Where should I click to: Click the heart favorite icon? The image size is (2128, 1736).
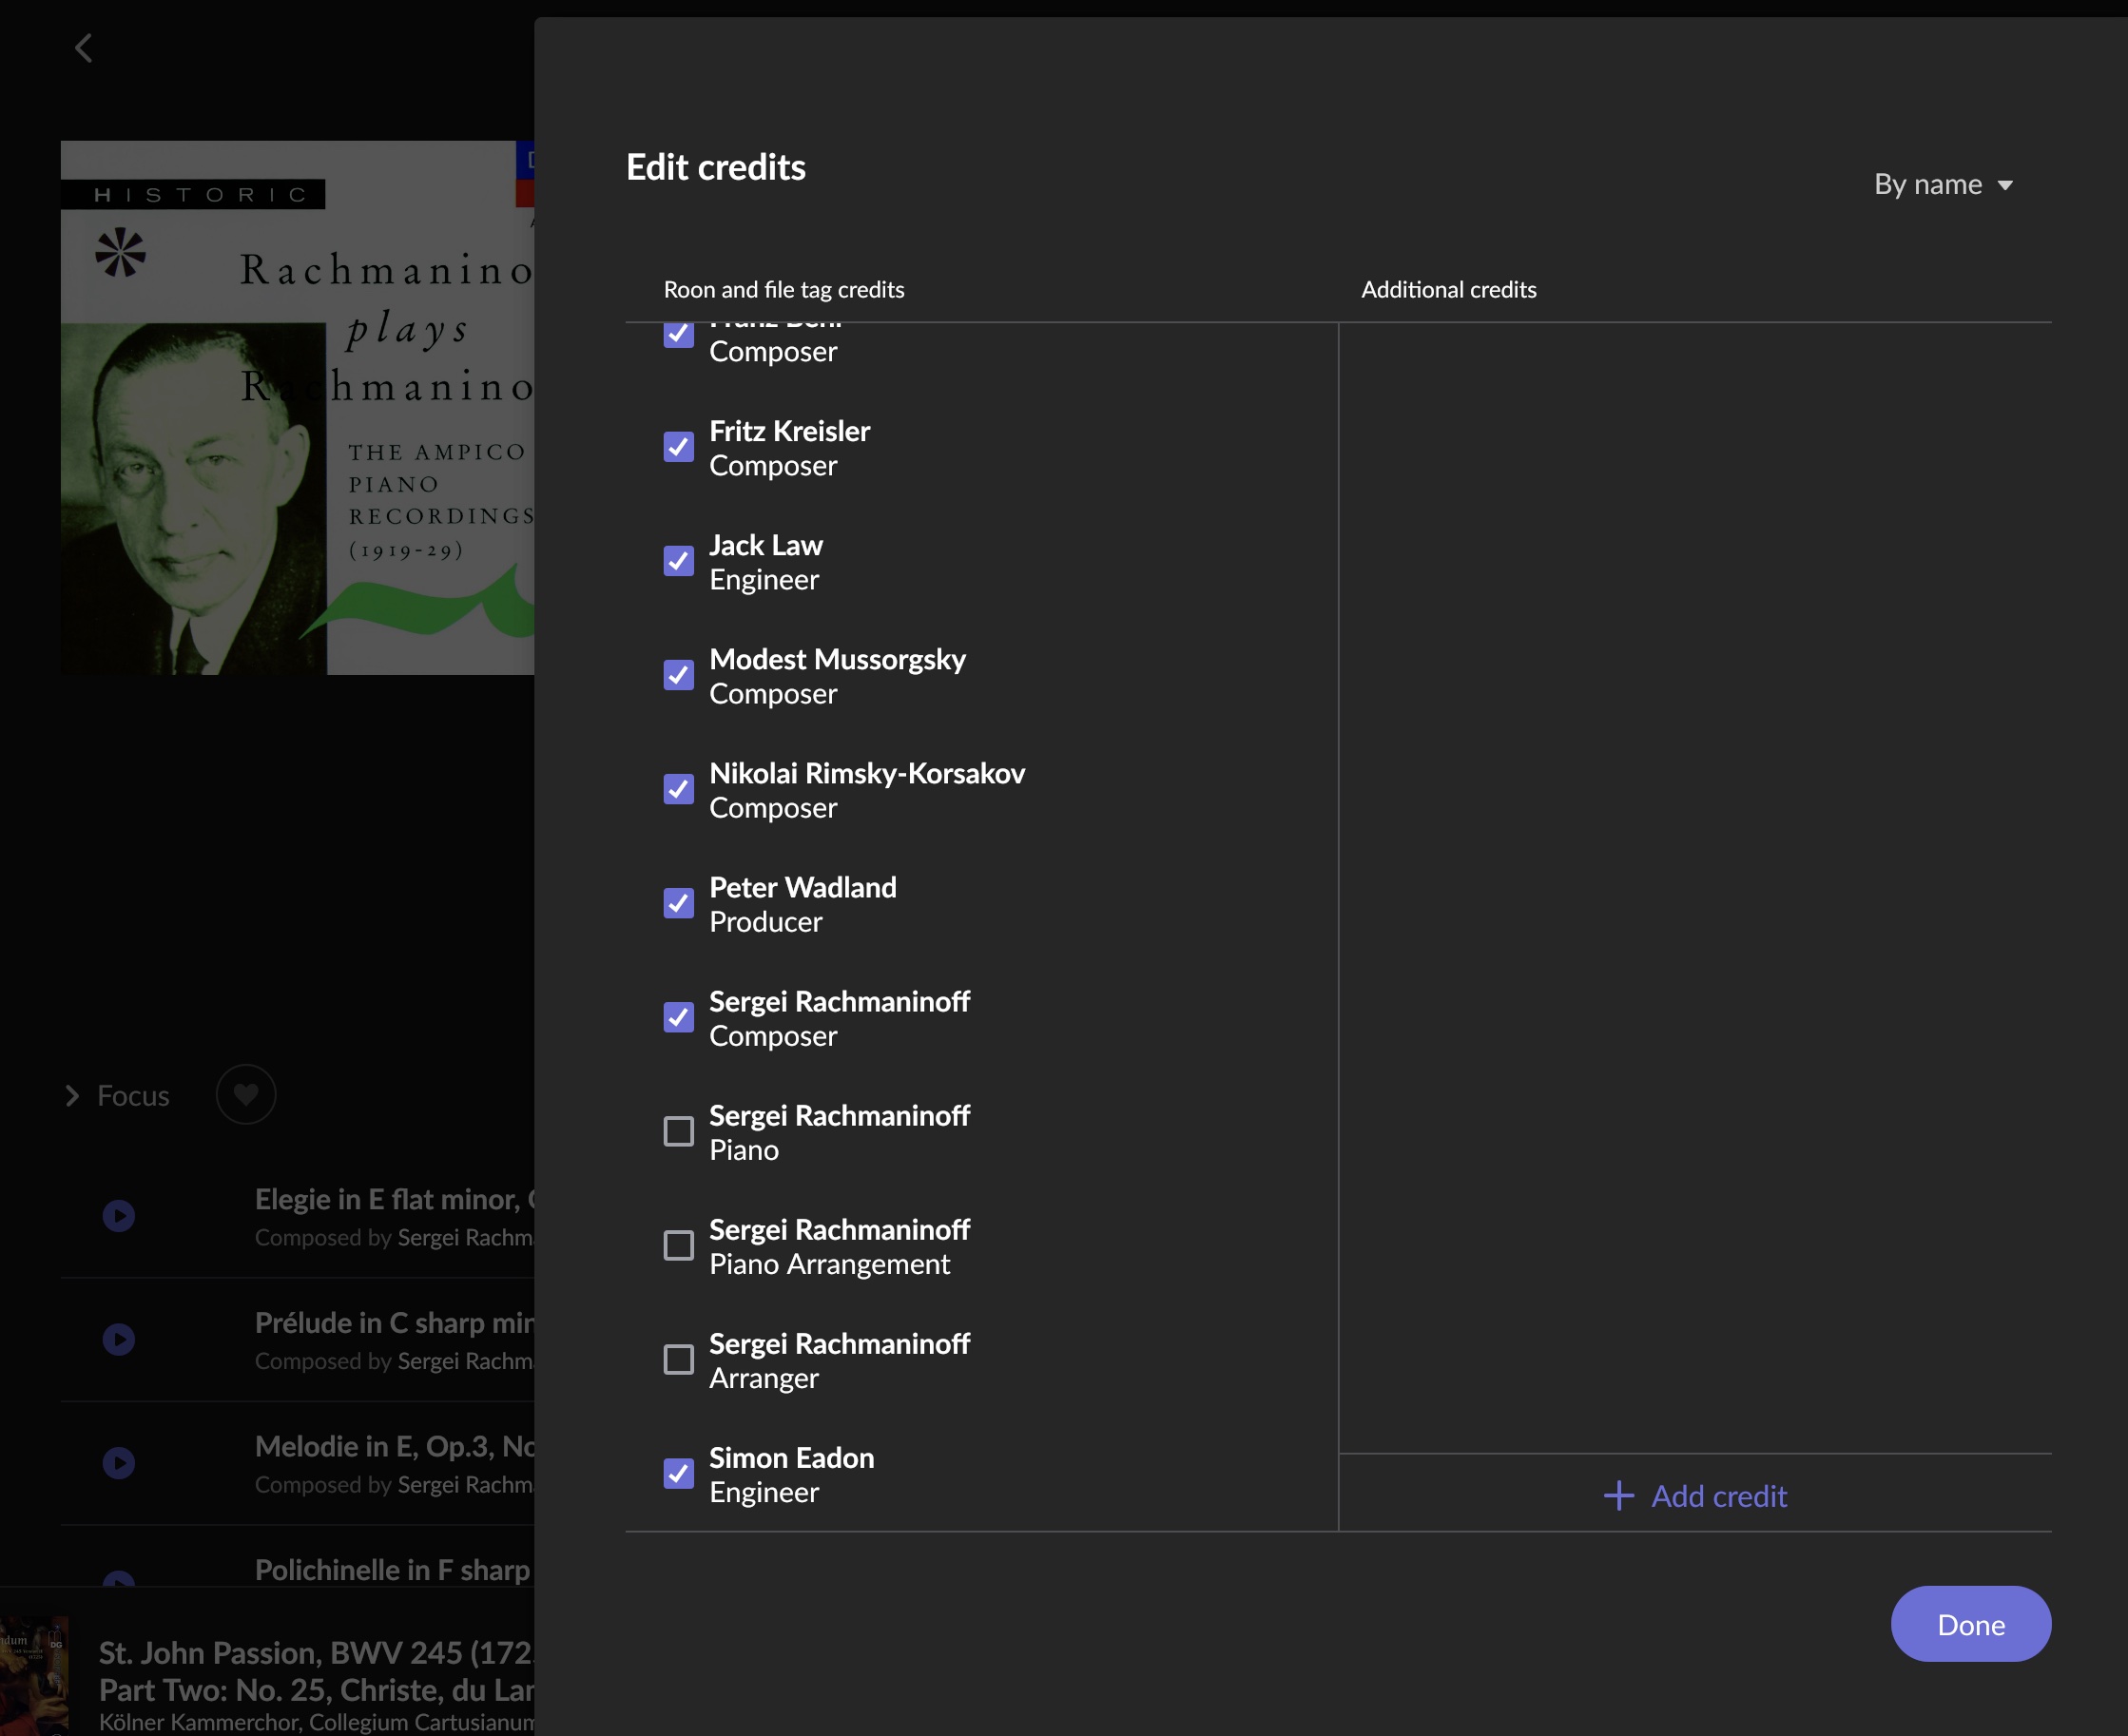pos(245,1095)
